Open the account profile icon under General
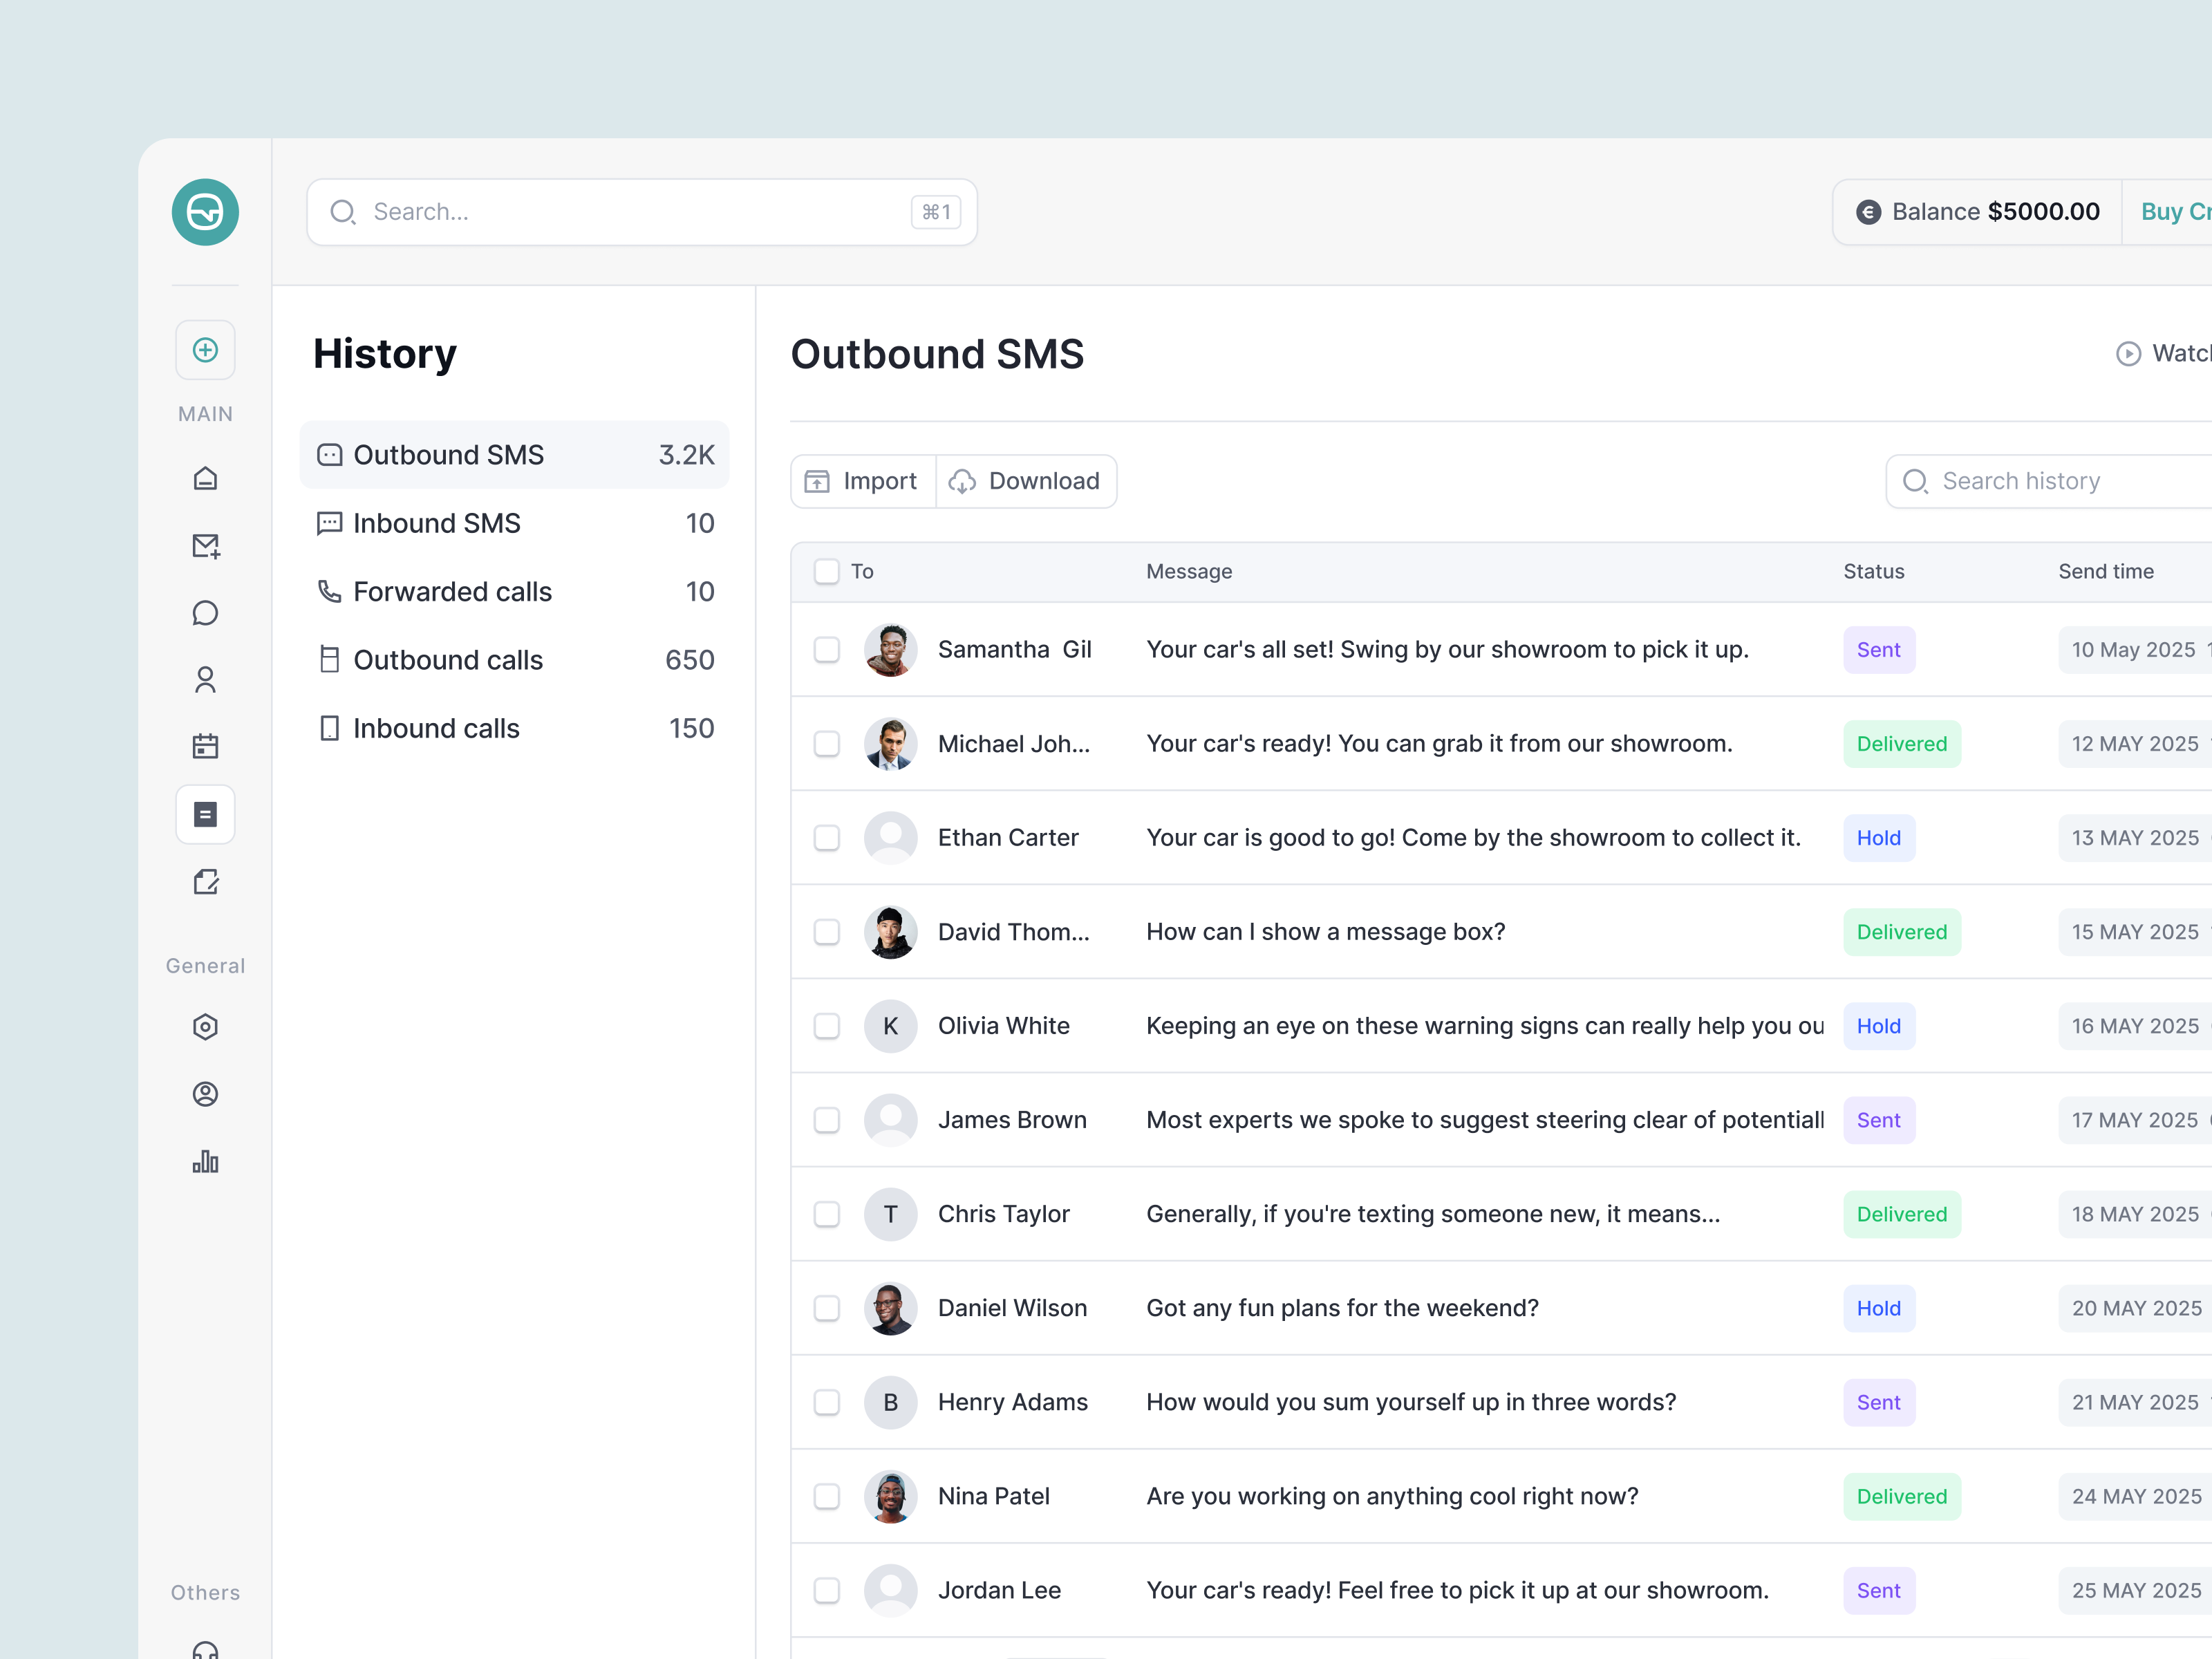This screenshot has height=1659, width=2212. [205, 1094]
